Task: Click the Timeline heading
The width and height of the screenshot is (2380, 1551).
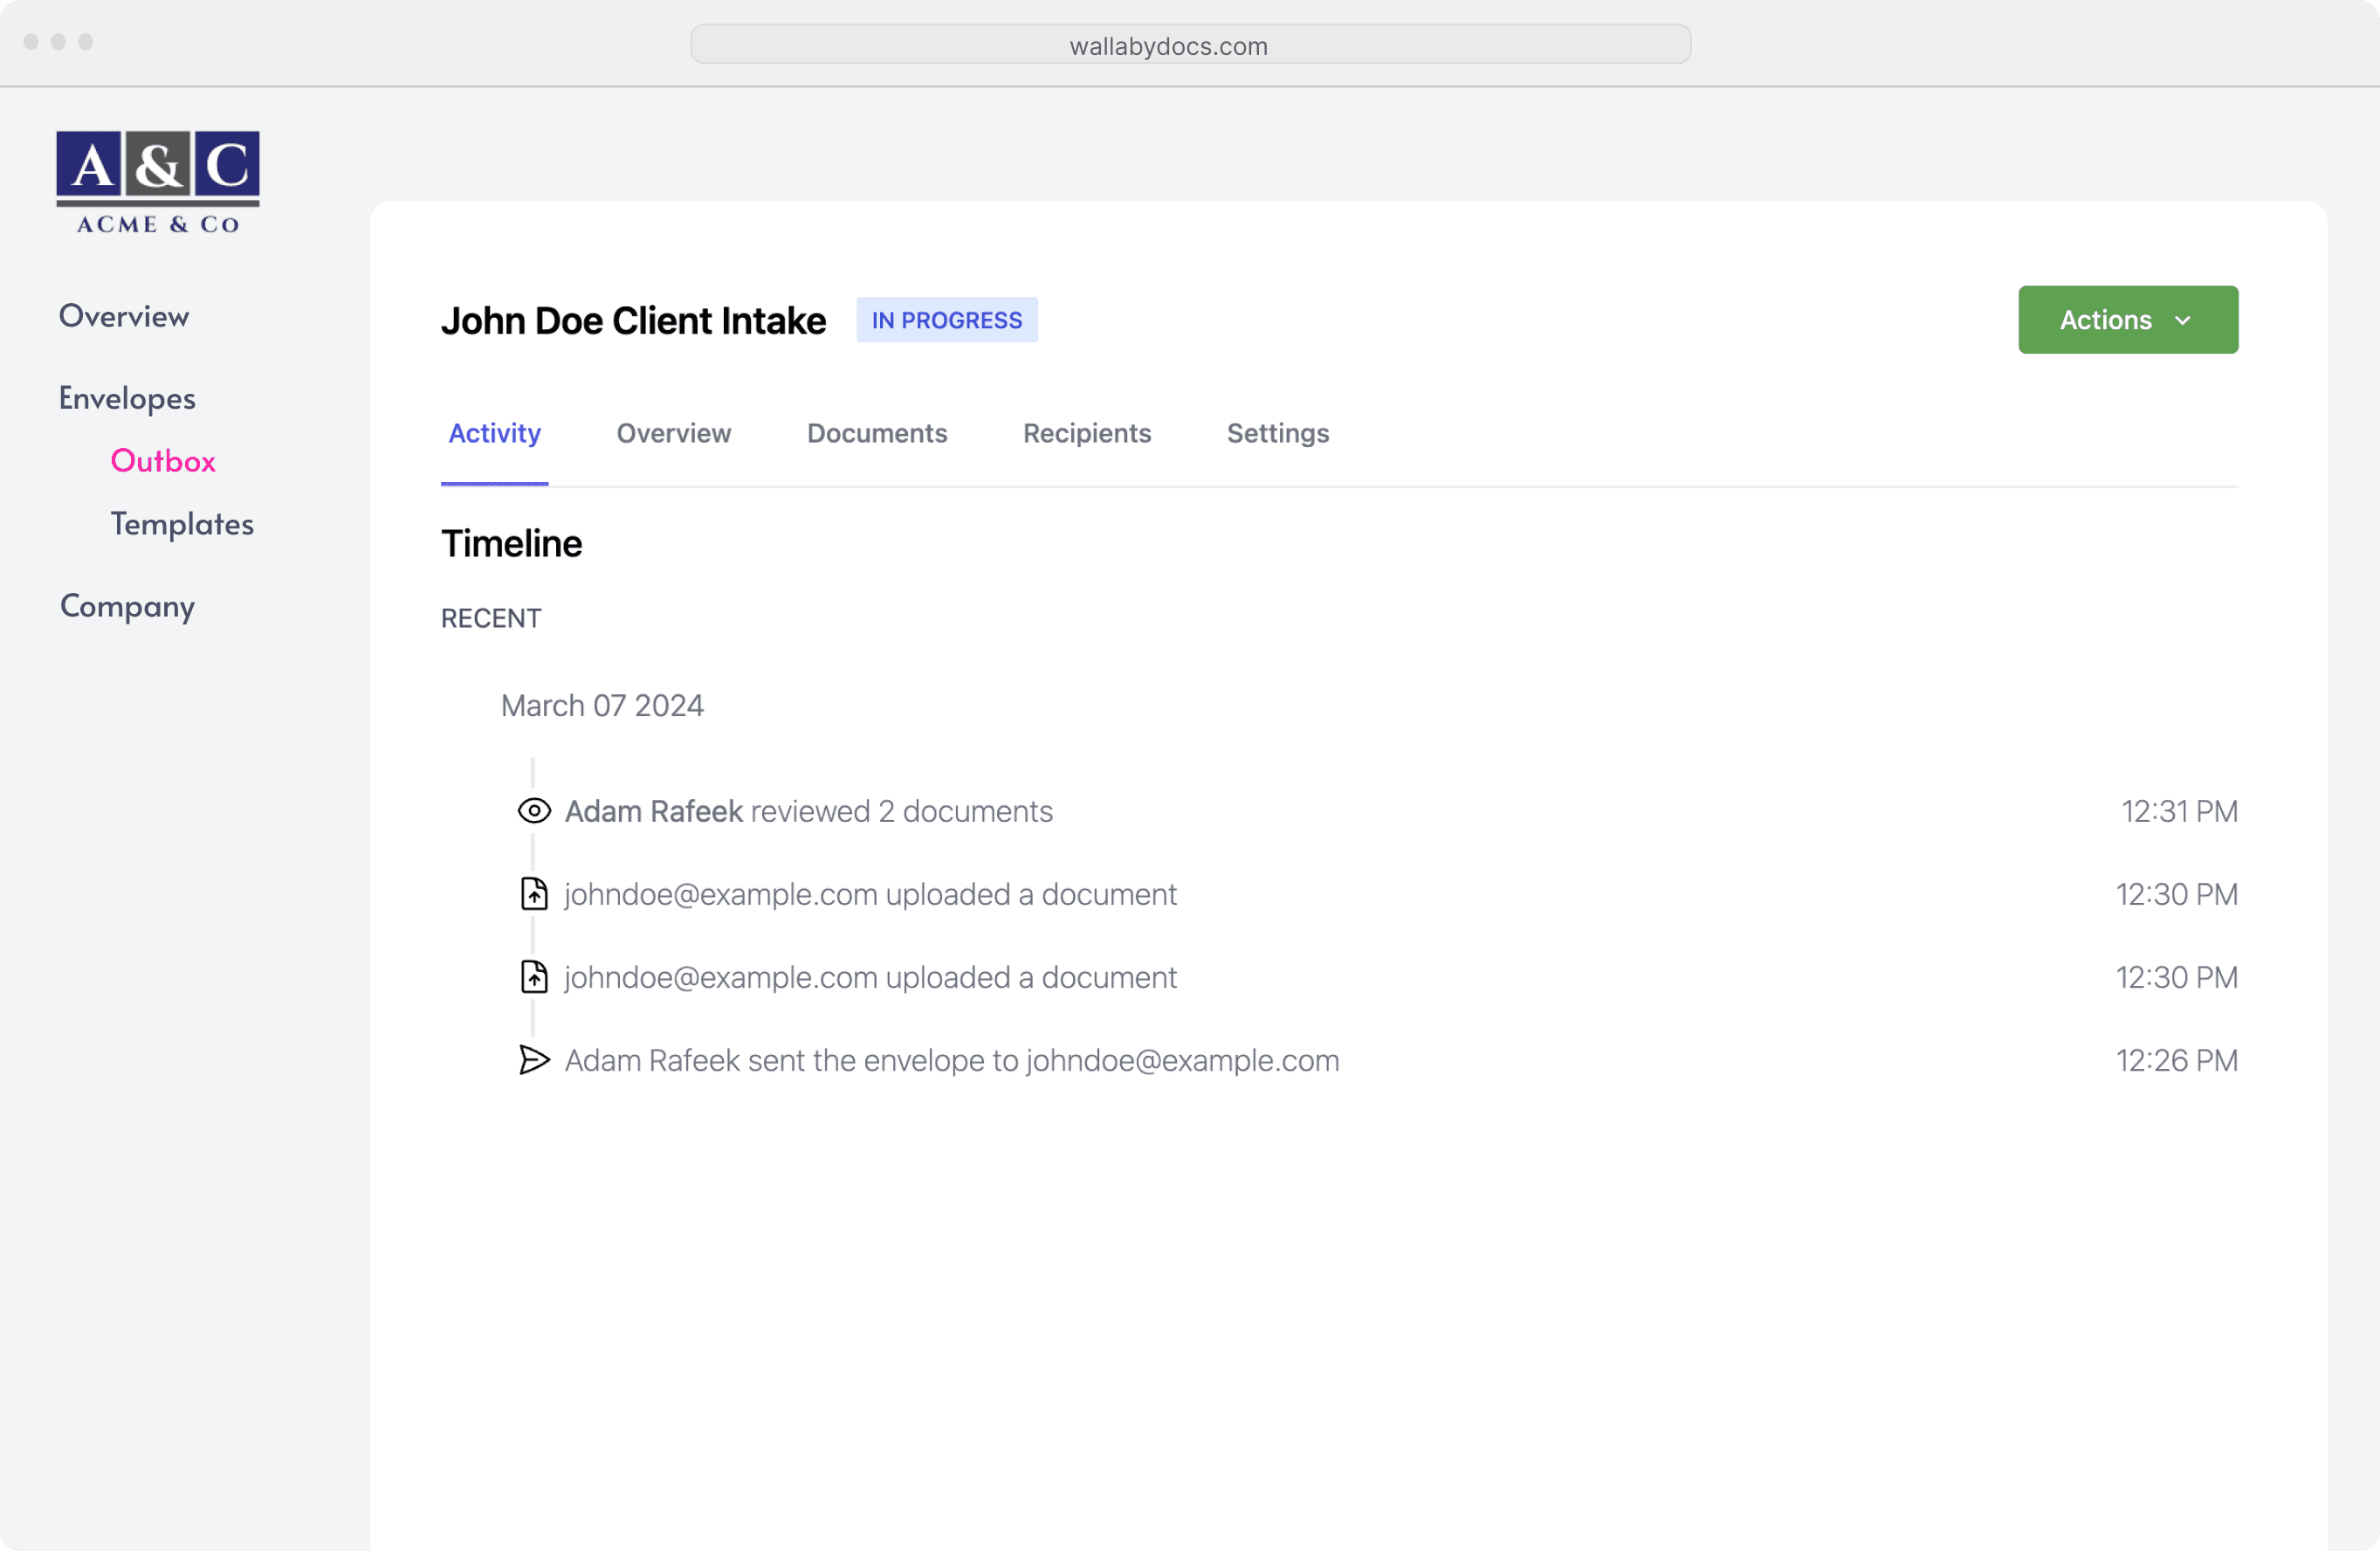Action: pos(511,544)
